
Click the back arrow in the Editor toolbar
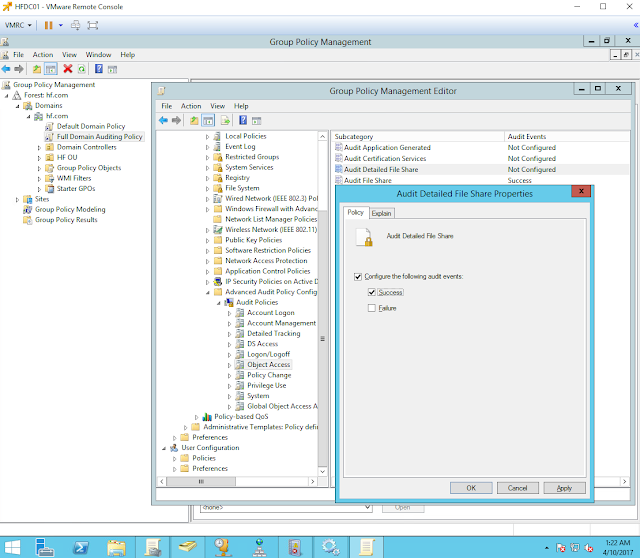pos(163,120)
